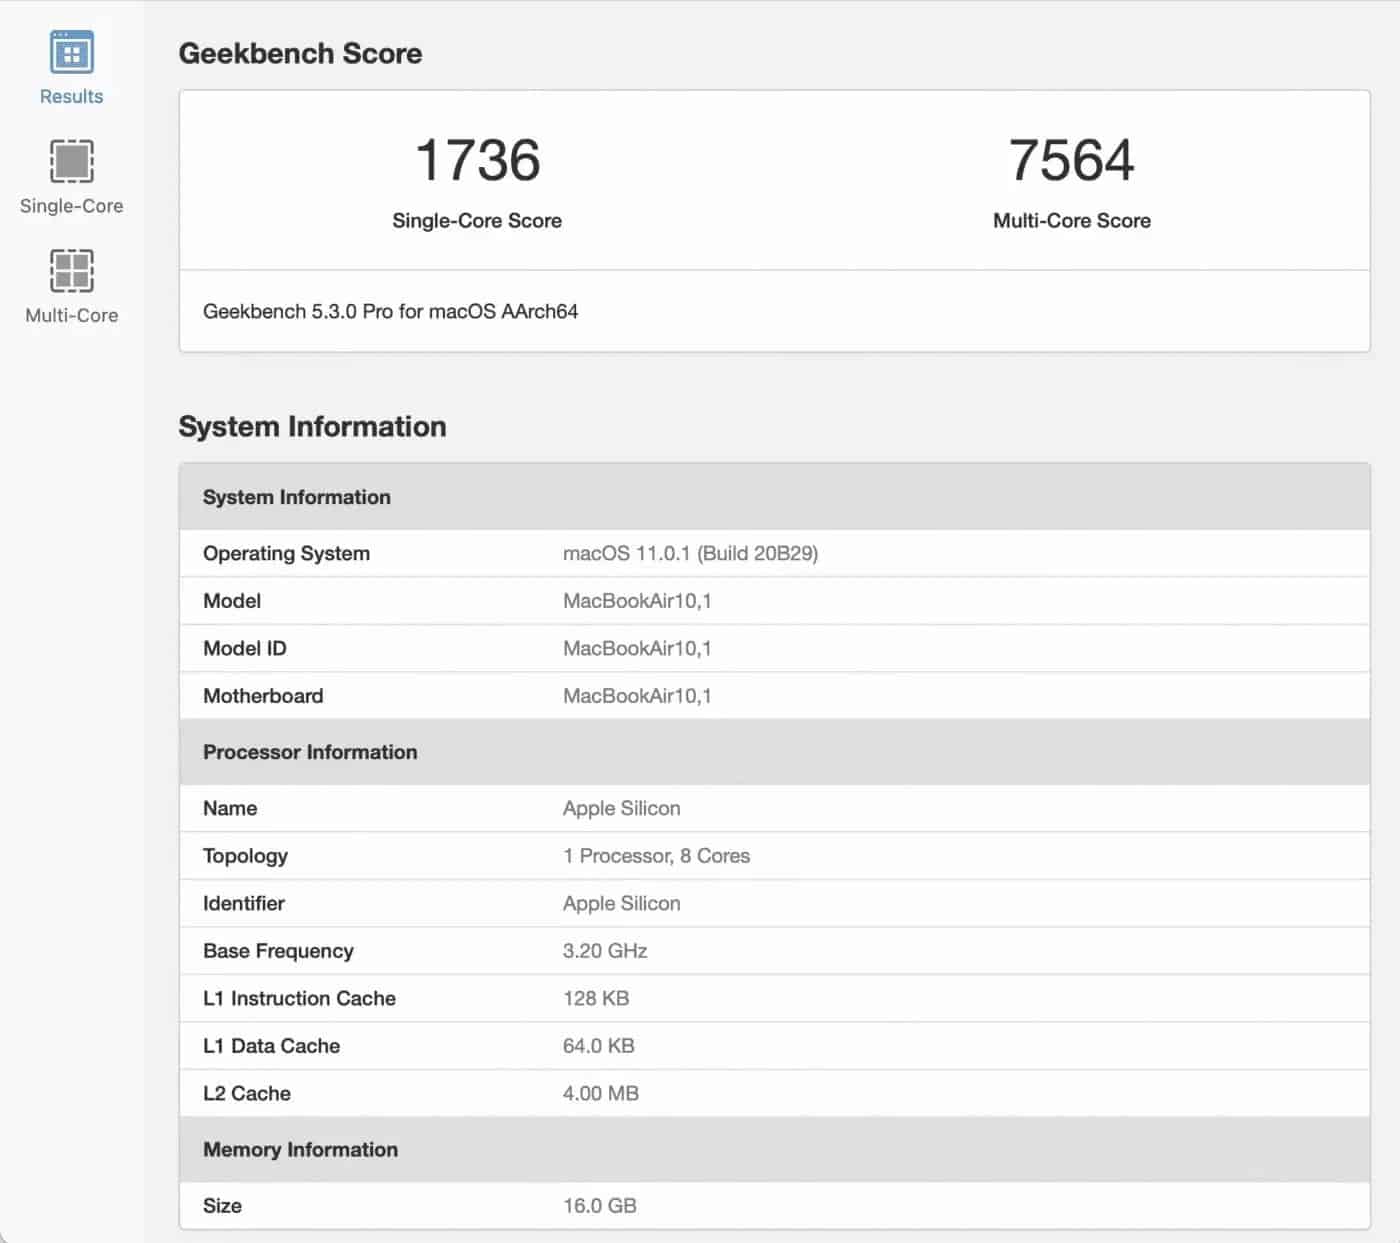
Task: Click the Size row label
Action: (222, 1206)
